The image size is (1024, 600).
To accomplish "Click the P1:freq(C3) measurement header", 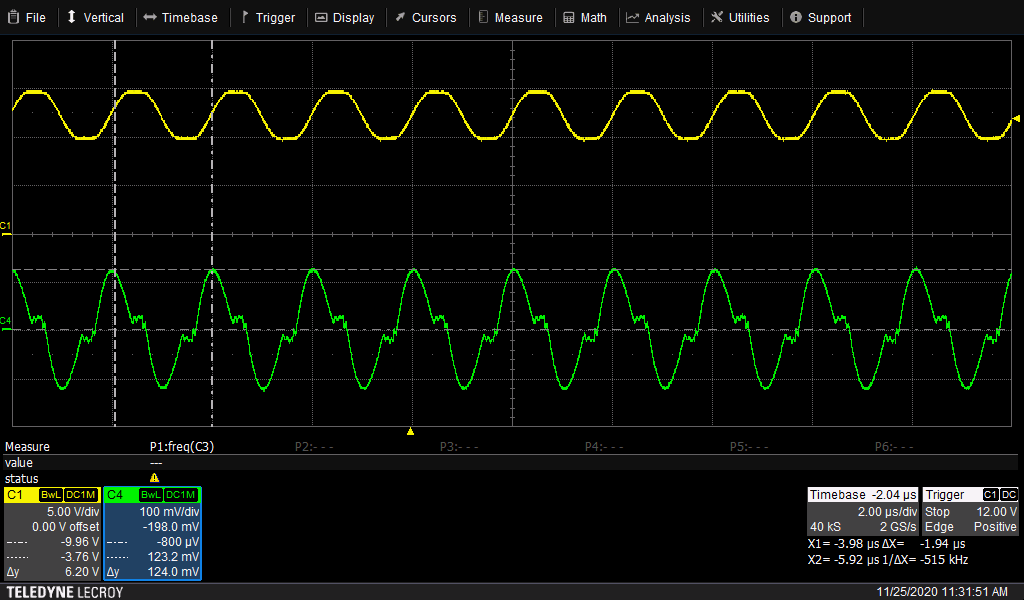I will click(182, 447).
